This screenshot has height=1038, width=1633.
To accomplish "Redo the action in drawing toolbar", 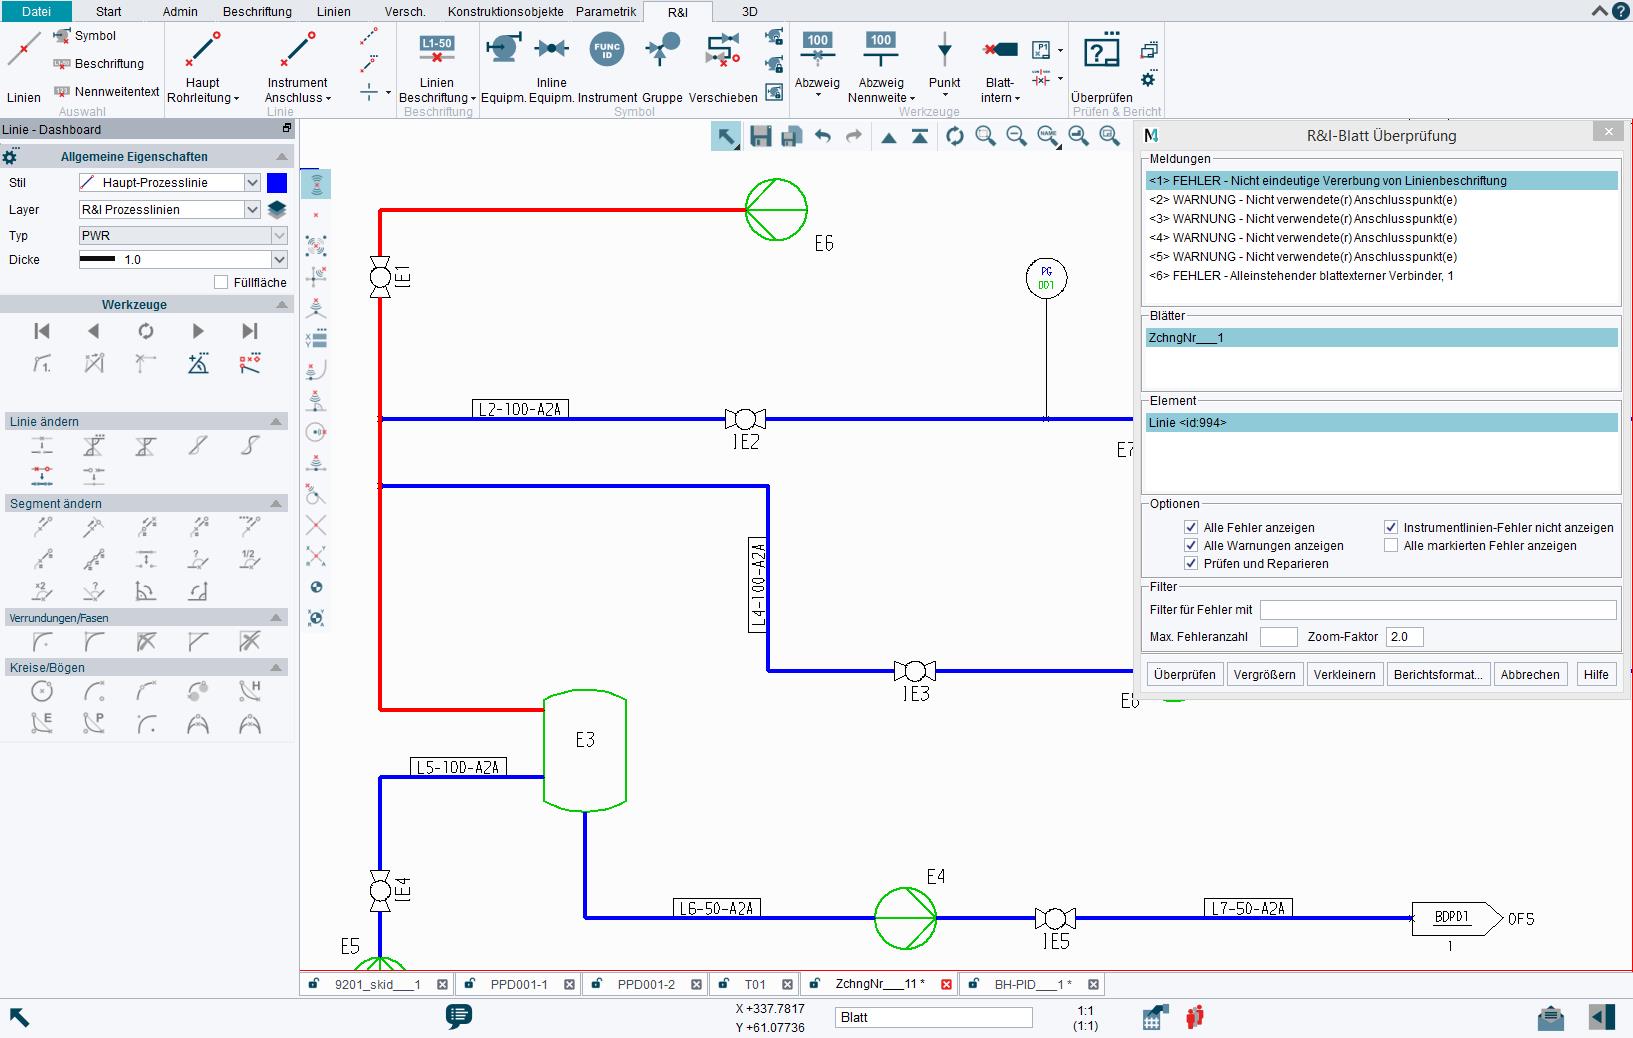I will pos(854,137).
